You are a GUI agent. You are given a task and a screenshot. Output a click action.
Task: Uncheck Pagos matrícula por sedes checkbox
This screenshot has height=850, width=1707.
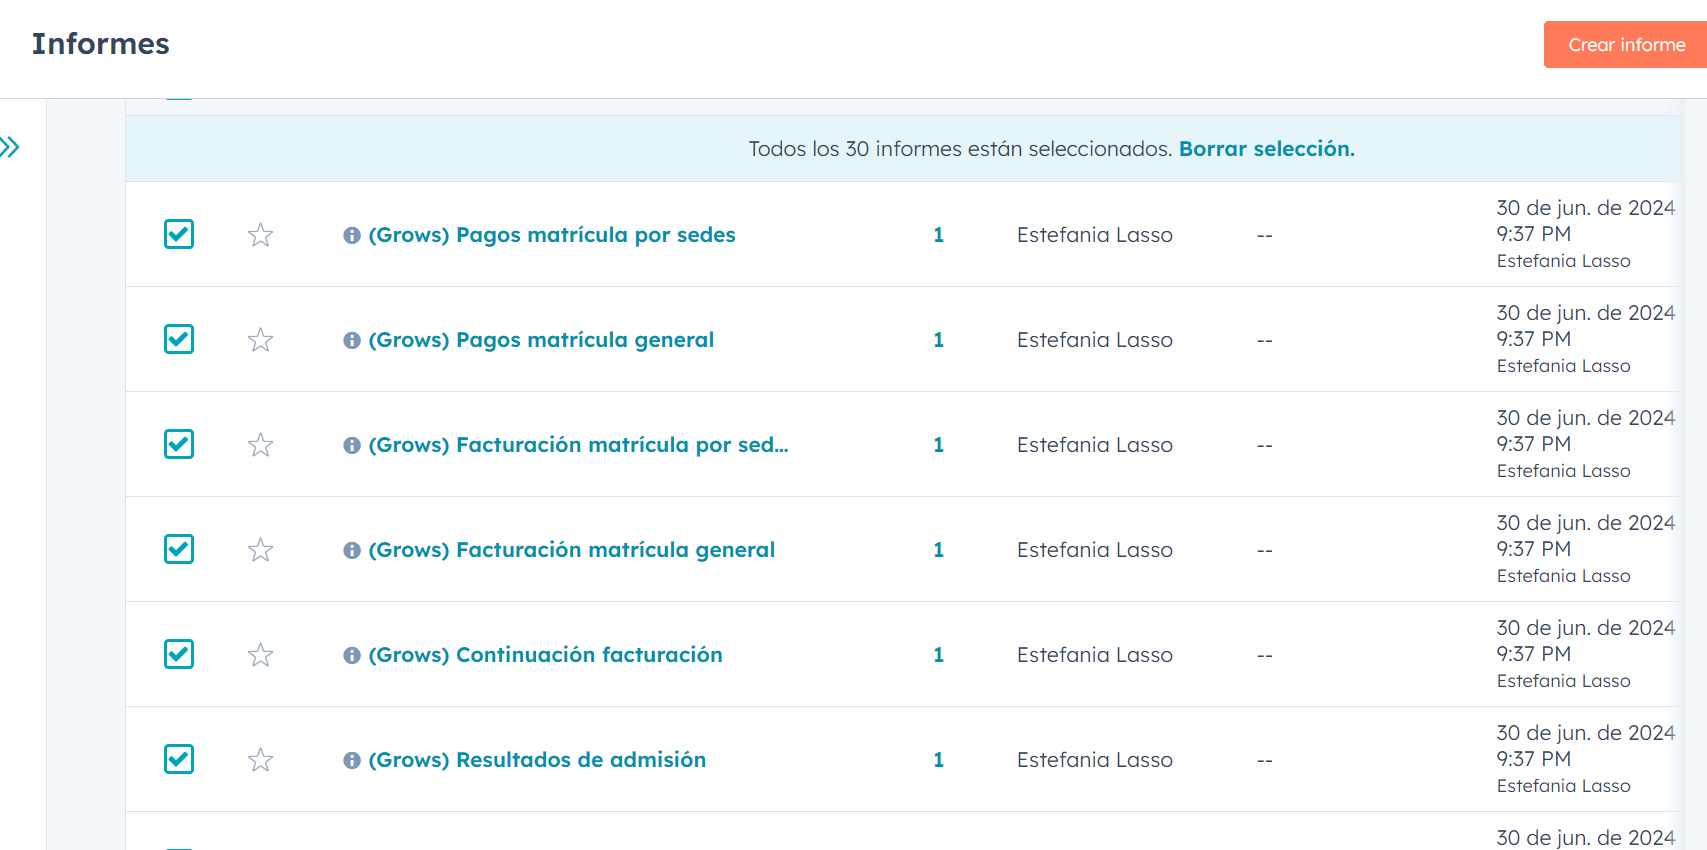coord(179,234)
